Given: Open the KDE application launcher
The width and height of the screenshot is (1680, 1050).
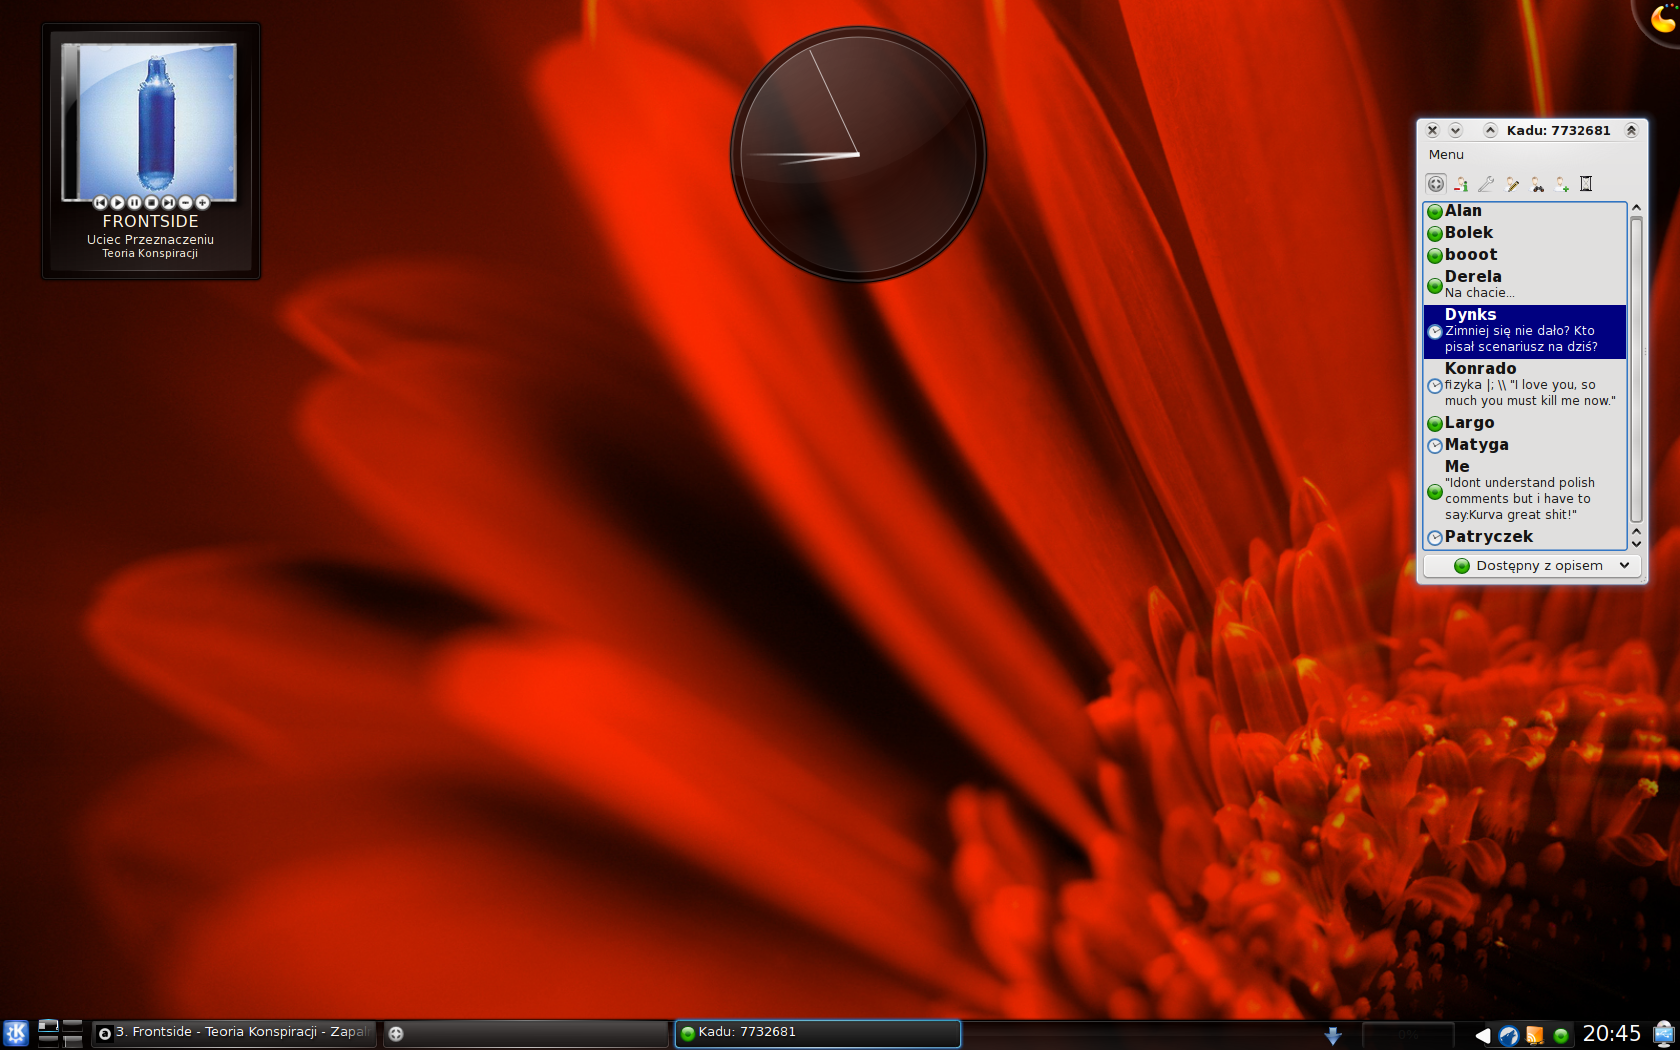Looking at the screenshot, I should (x=16, y=1033).
